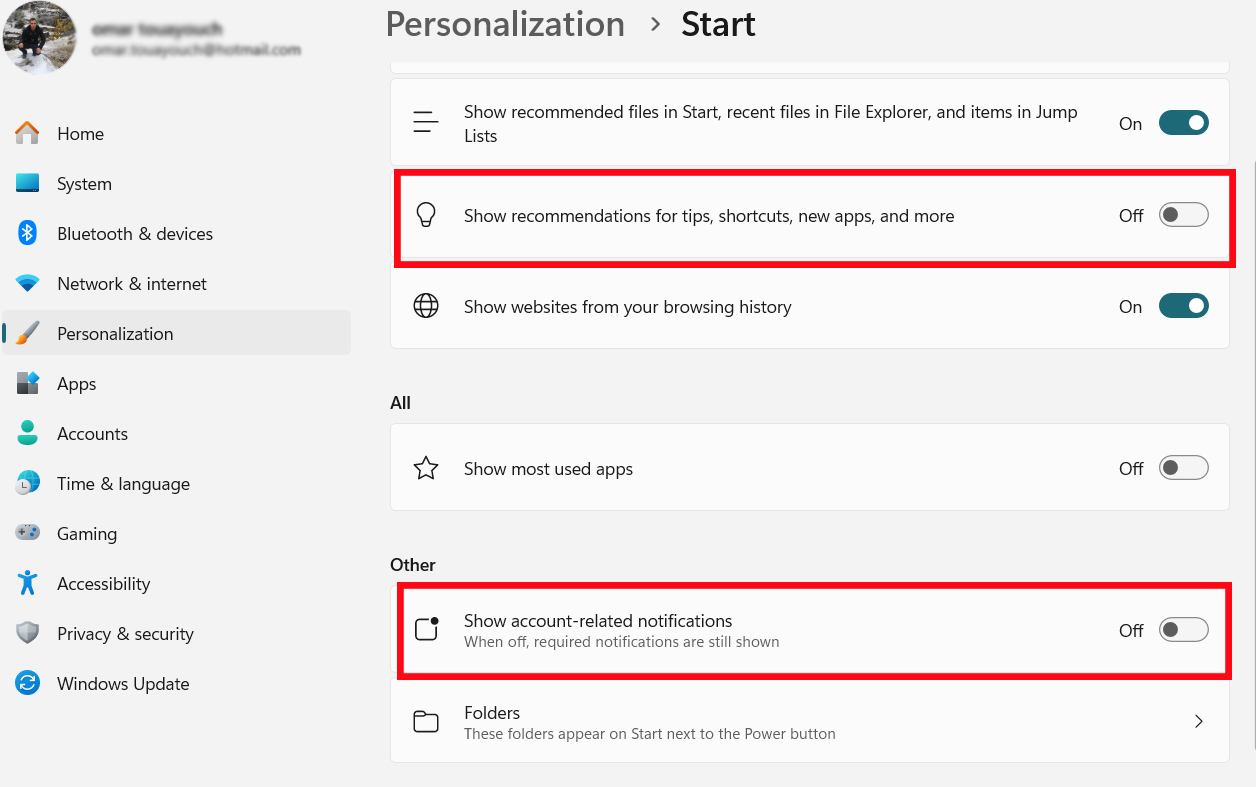Image resolution: width=1256 pixels, height=787 pixels.
Task: Open the Accounts settings page
Action: pyautogui.click(x=92, y=434)
